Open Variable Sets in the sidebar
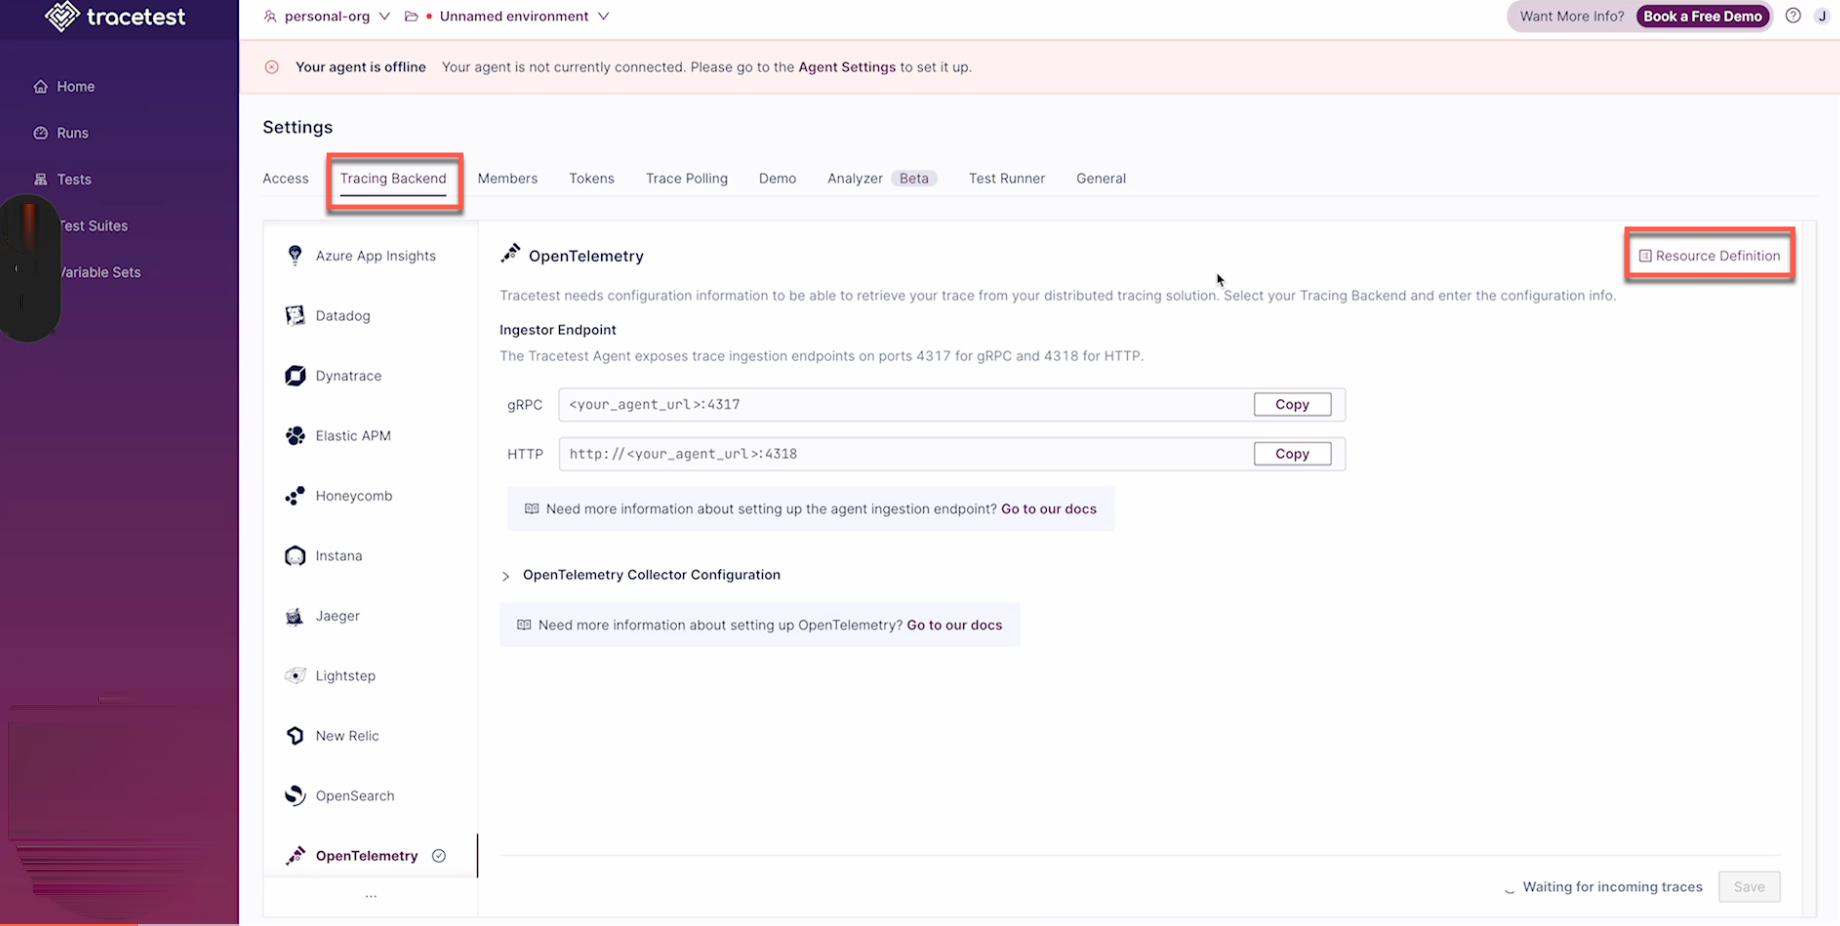 [99, 272]
